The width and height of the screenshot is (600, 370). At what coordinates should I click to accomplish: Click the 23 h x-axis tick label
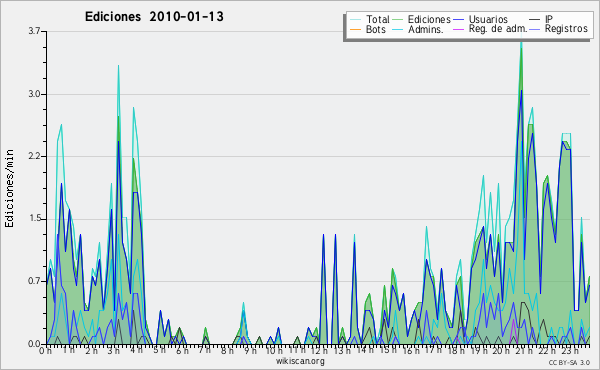point(570,351)
